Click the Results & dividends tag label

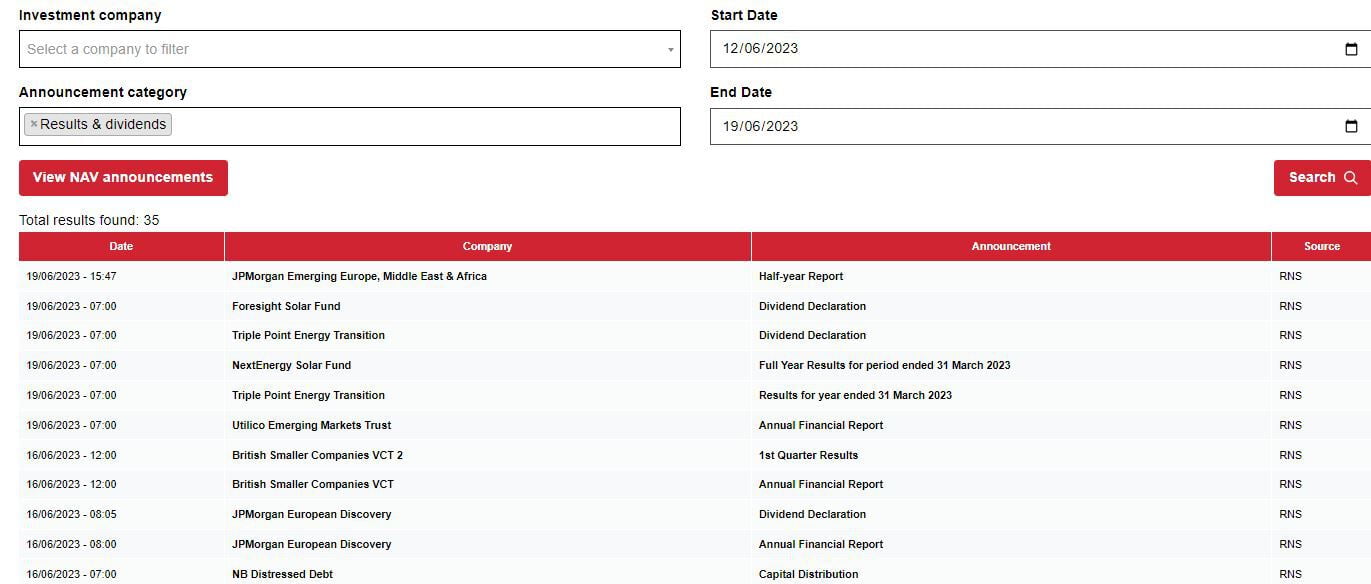pyautogui.click(x=103, y=124)
